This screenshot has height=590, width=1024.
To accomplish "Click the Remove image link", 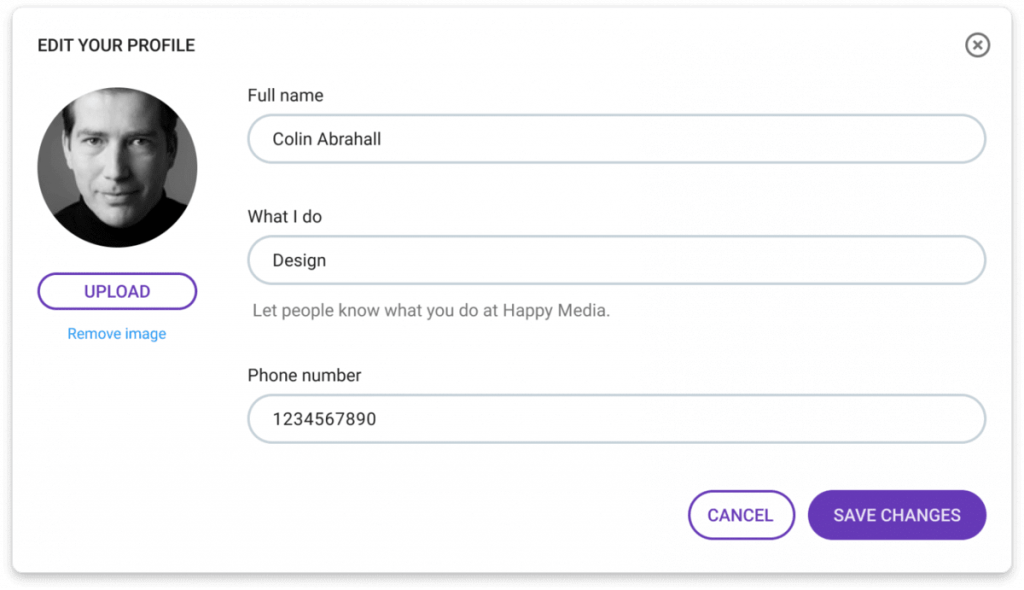I will (x=117, y=334).
